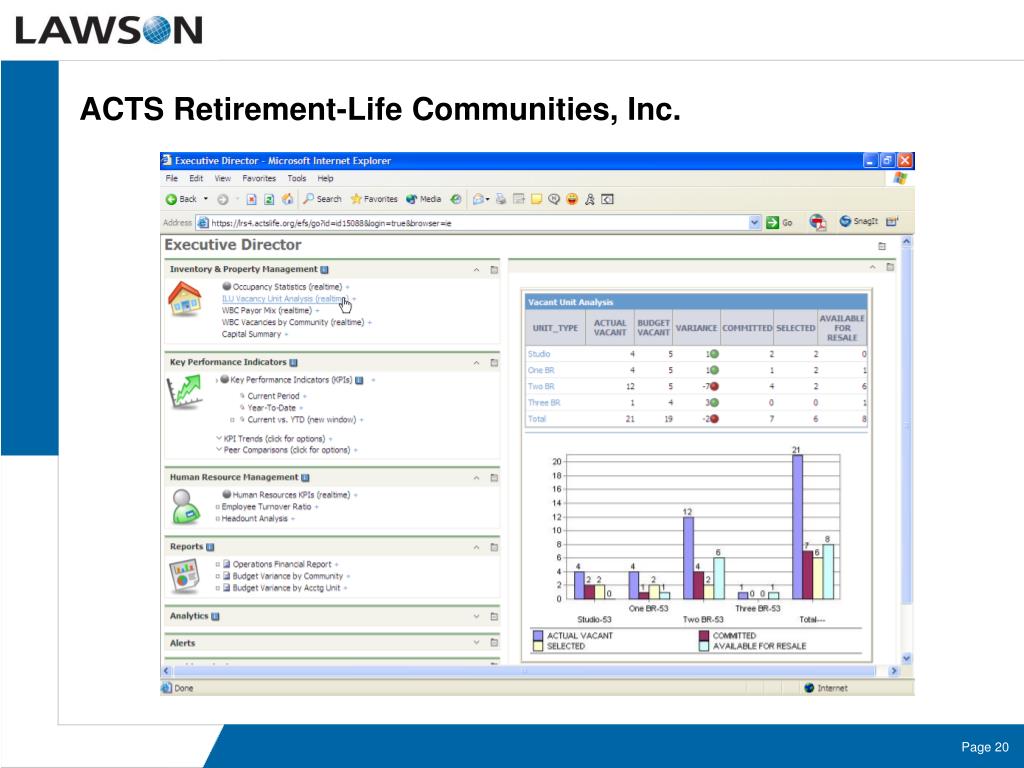Image resolution: width=1024 pixels, height=768 pixels.
Task: Click info icon beside Analytics heading
Action: click(216, 616)
